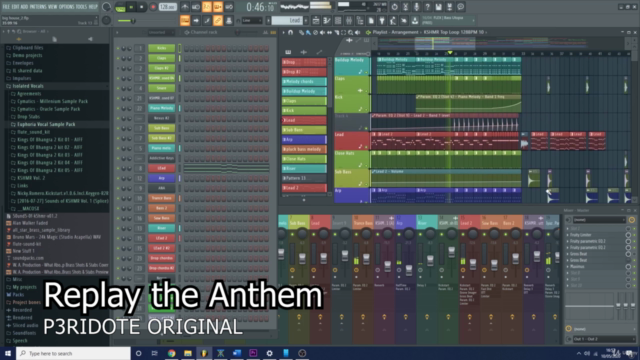Click the undo history icon
Image resolution: width=640 pixels, height=360 pixels.
[394, 7]
